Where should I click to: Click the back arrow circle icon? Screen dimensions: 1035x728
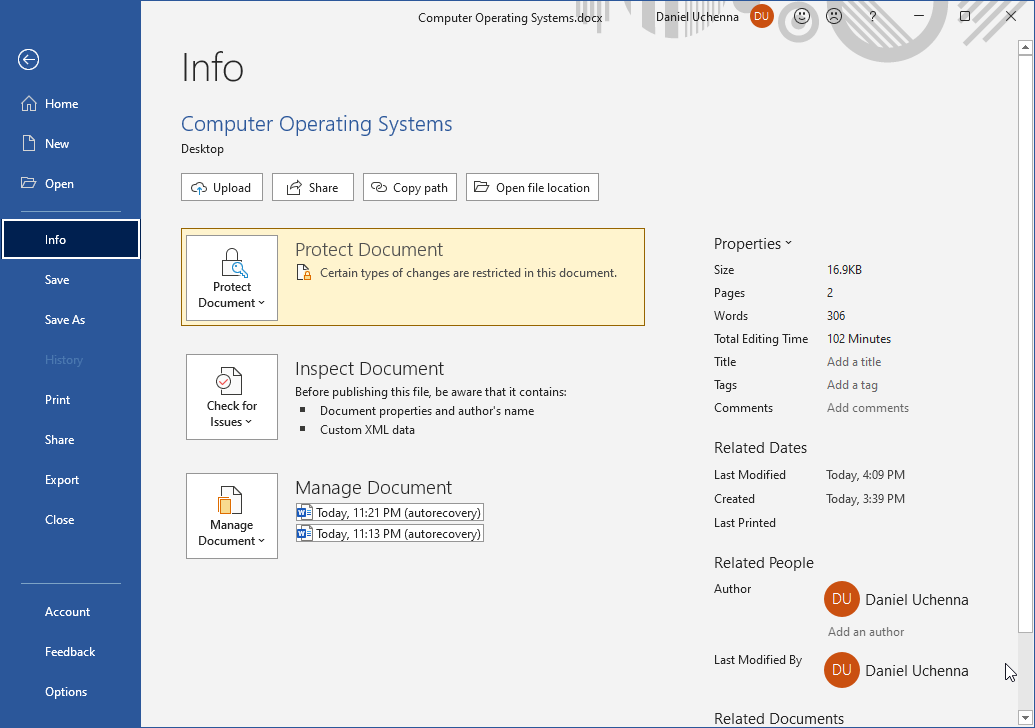pos(28,60)
